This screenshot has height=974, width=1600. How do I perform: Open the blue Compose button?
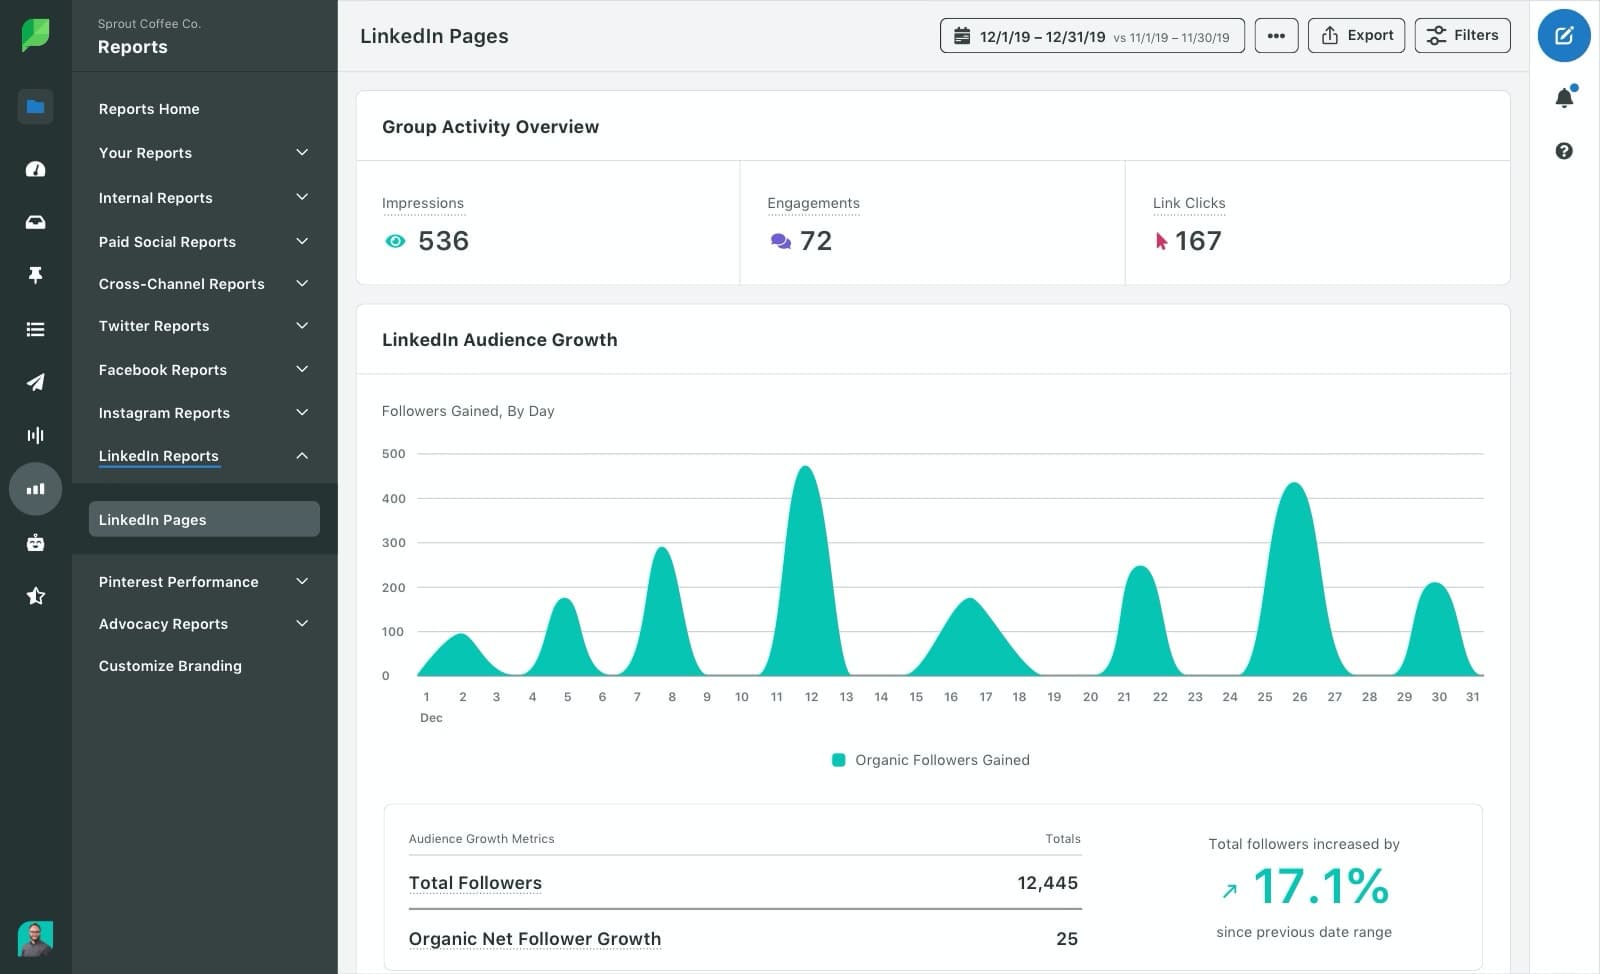[x=1564, y=35]
